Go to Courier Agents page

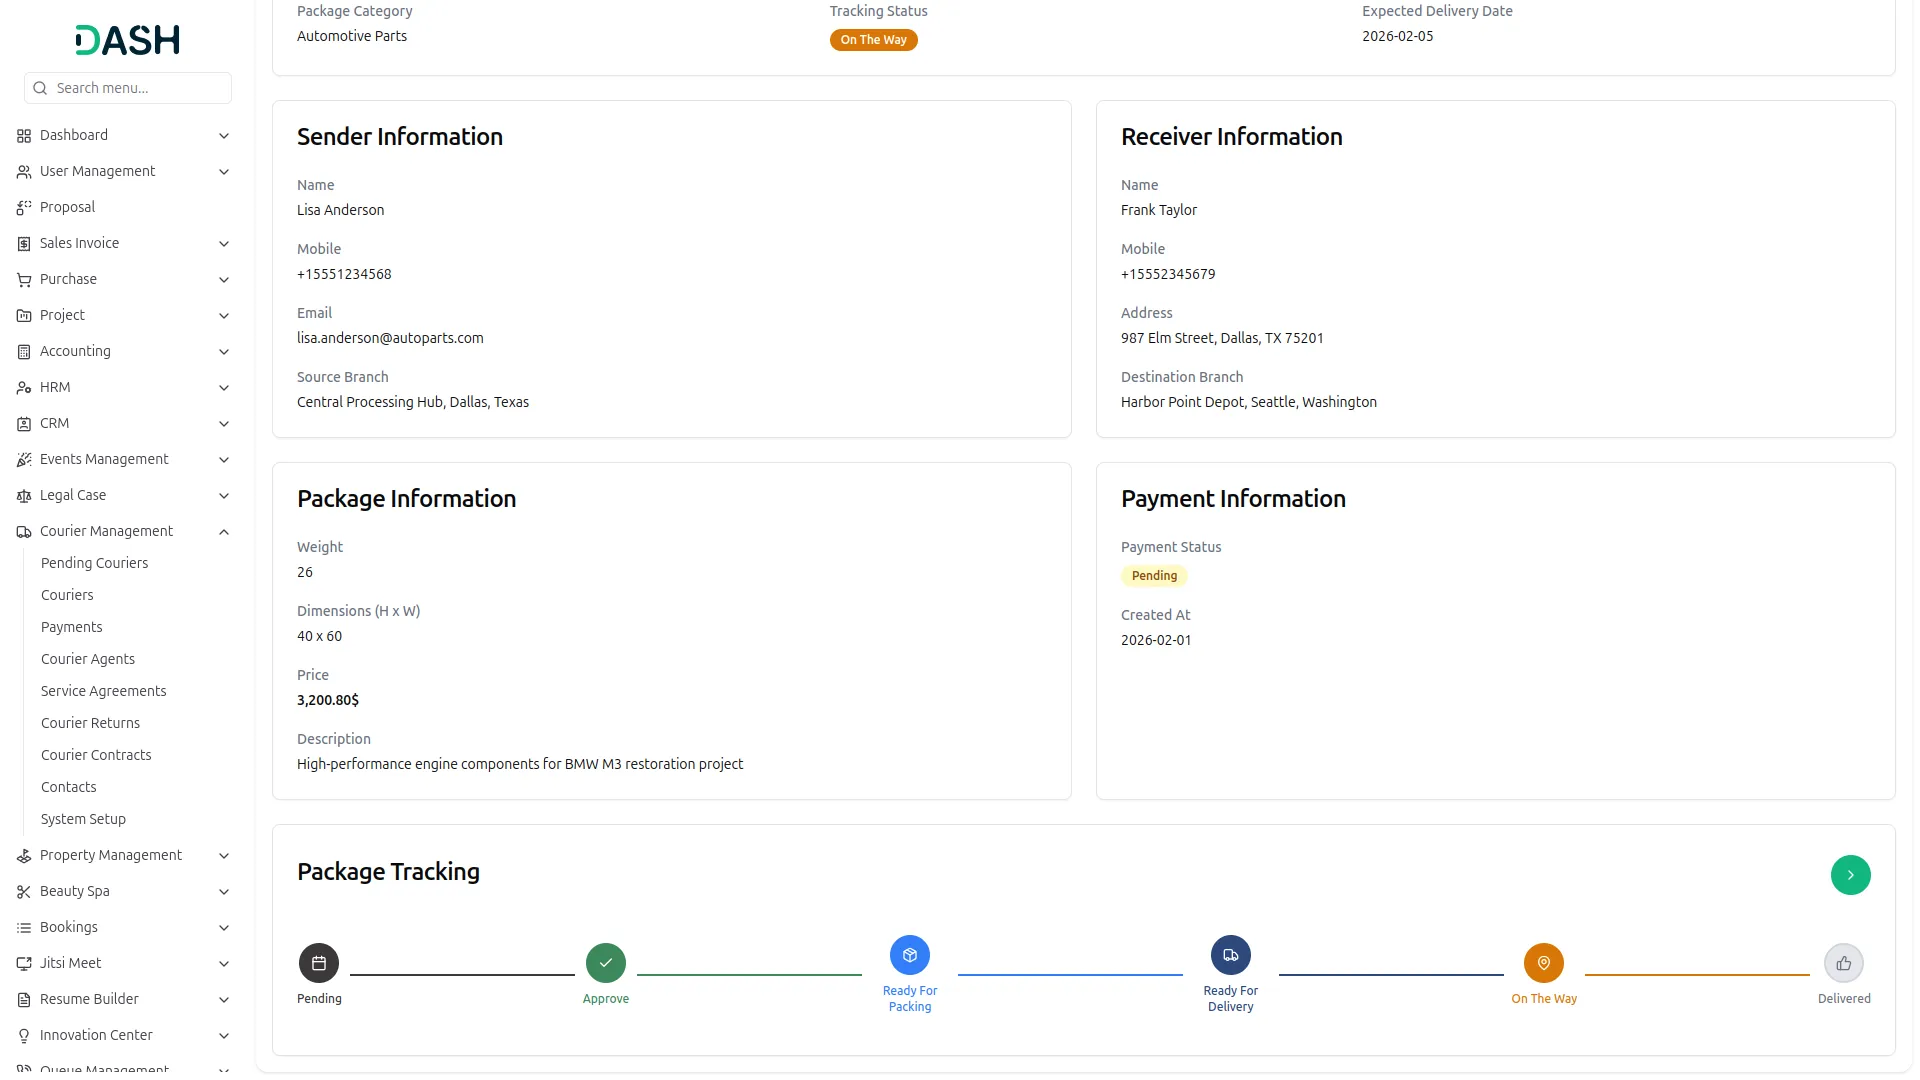[88, 660]
